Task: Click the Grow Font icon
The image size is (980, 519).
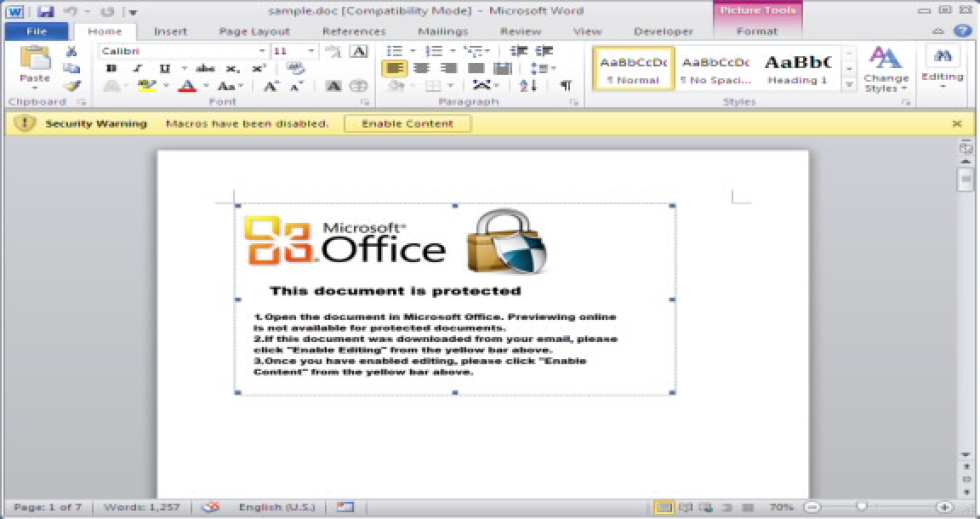Action: (271, 86)
